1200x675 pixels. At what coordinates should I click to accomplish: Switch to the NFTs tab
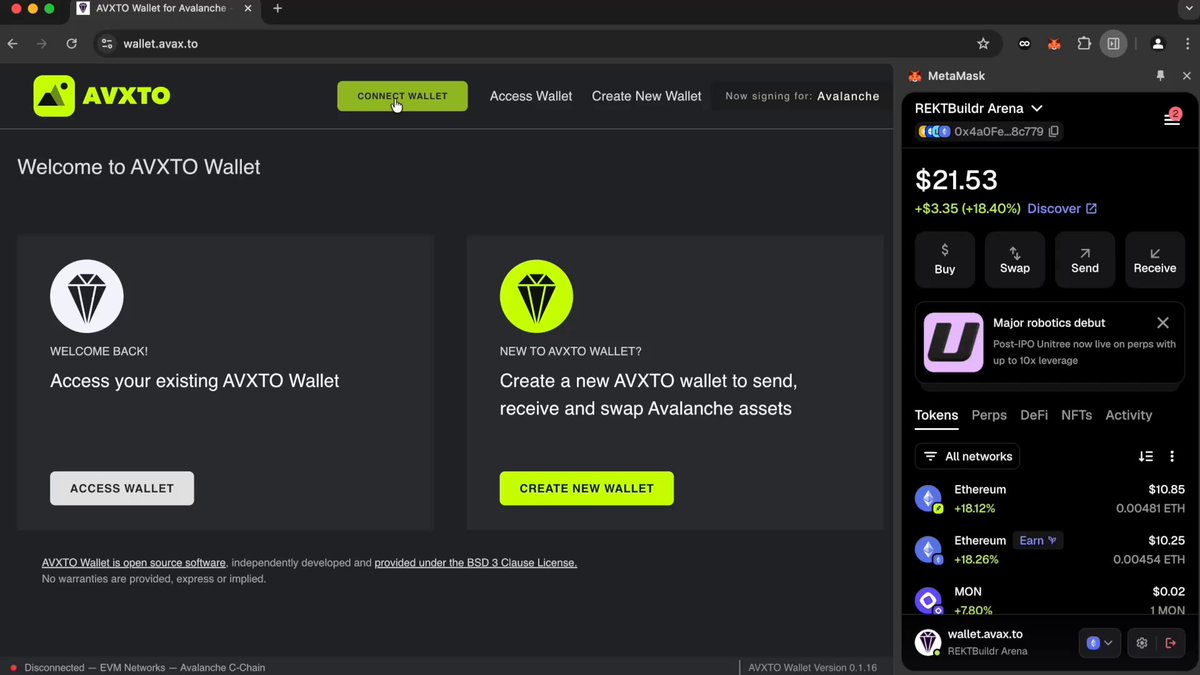coord(1076,415)
